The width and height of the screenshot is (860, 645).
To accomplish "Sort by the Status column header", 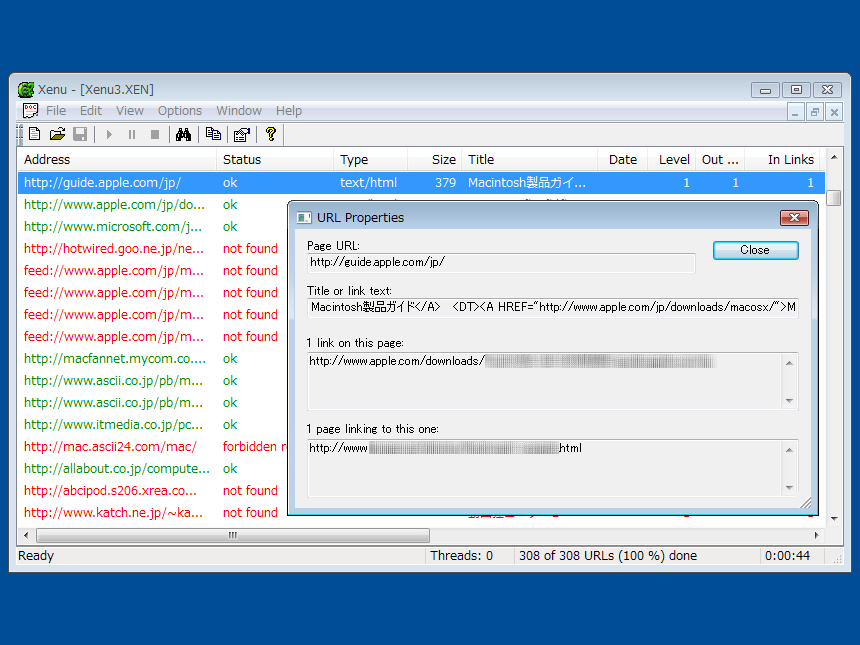I will pyautogui.click(x=275, y=160).
